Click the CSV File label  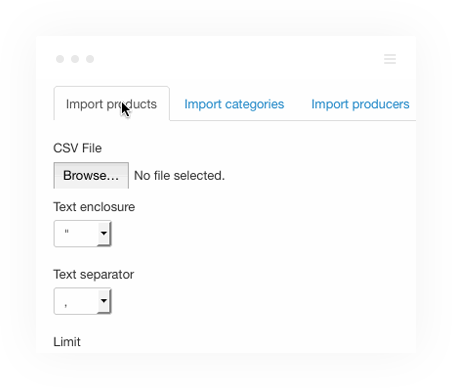click(x=77, y=148)
